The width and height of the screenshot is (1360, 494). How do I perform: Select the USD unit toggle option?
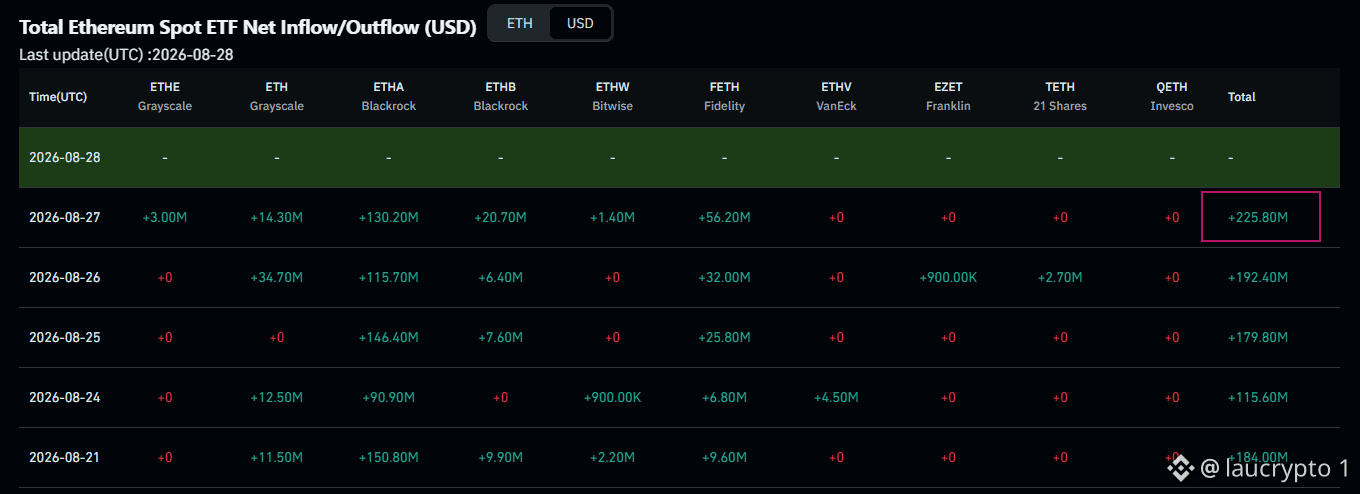coord(580,23)
